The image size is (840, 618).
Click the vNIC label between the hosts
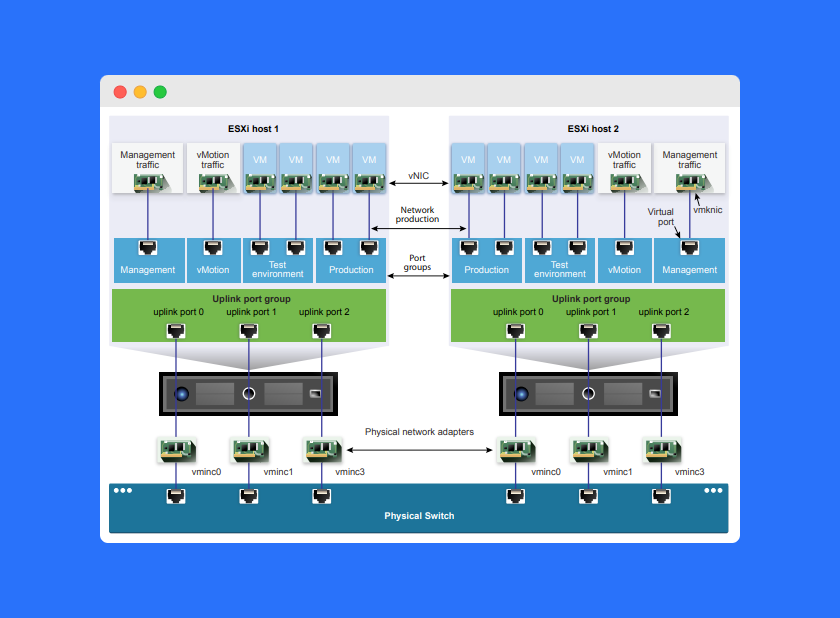pyautogui.click(x=418, y=175)
